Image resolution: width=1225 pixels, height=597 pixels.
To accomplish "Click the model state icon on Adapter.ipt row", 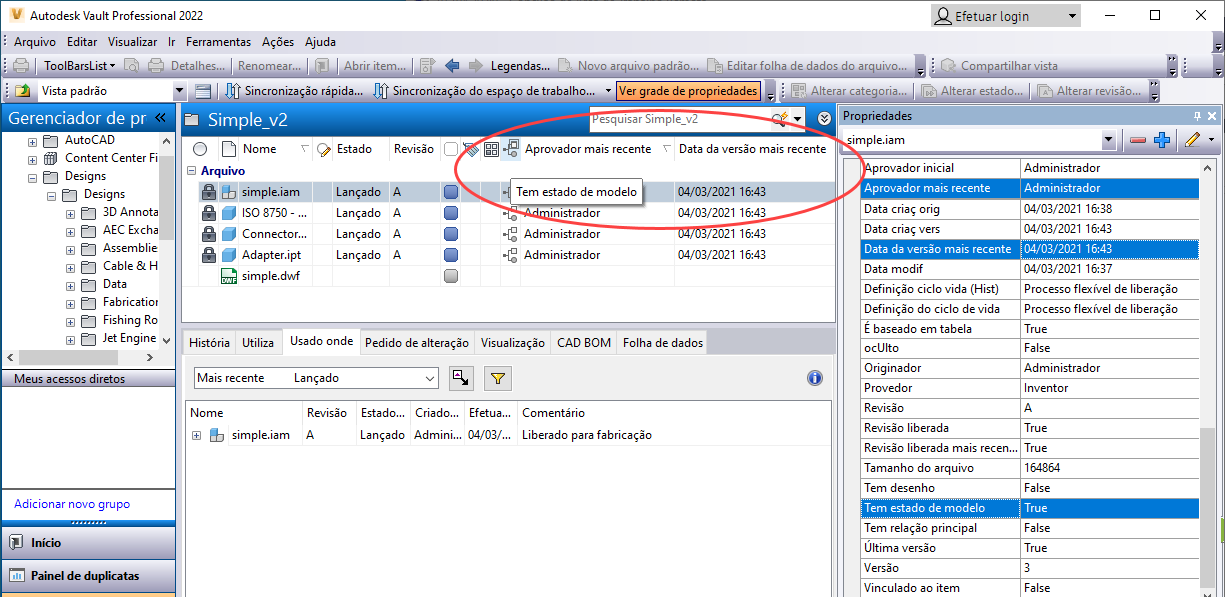I will 510,255.
